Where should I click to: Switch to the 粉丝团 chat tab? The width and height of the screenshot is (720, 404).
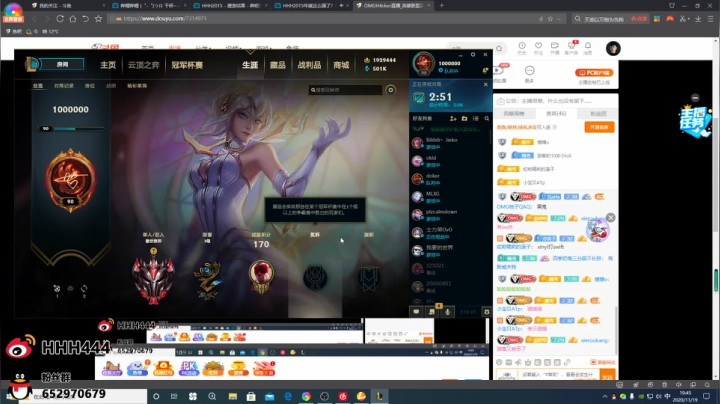coord(598,113)
